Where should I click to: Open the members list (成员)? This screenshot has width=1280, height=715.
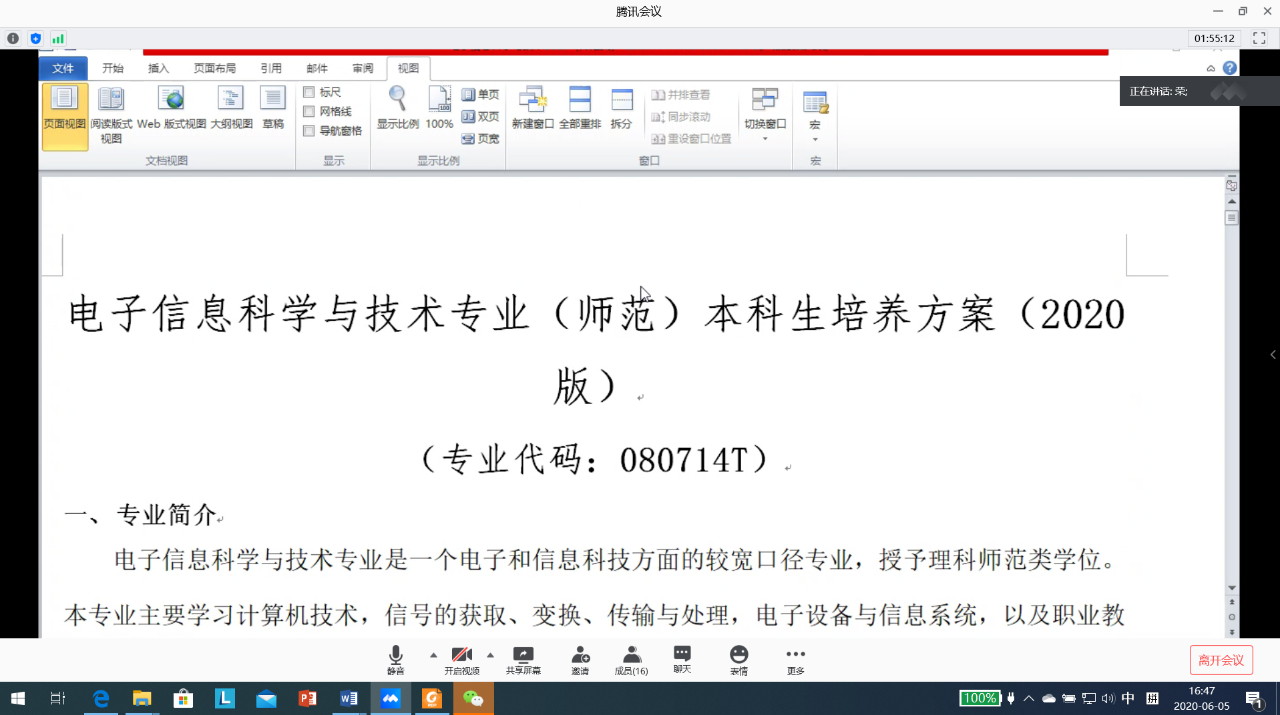click(631, 659)
